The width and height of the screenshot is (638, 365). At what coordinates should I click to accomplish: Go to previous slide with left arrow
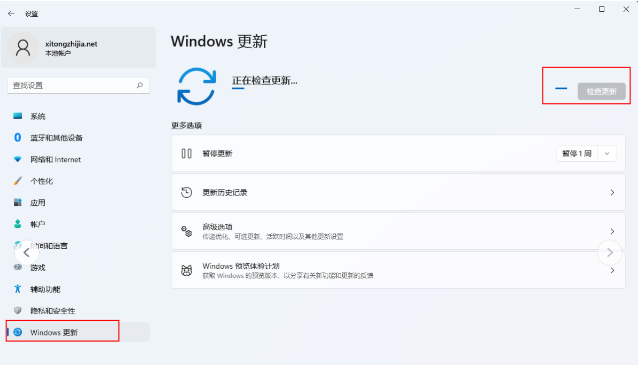tap(26, 253)
